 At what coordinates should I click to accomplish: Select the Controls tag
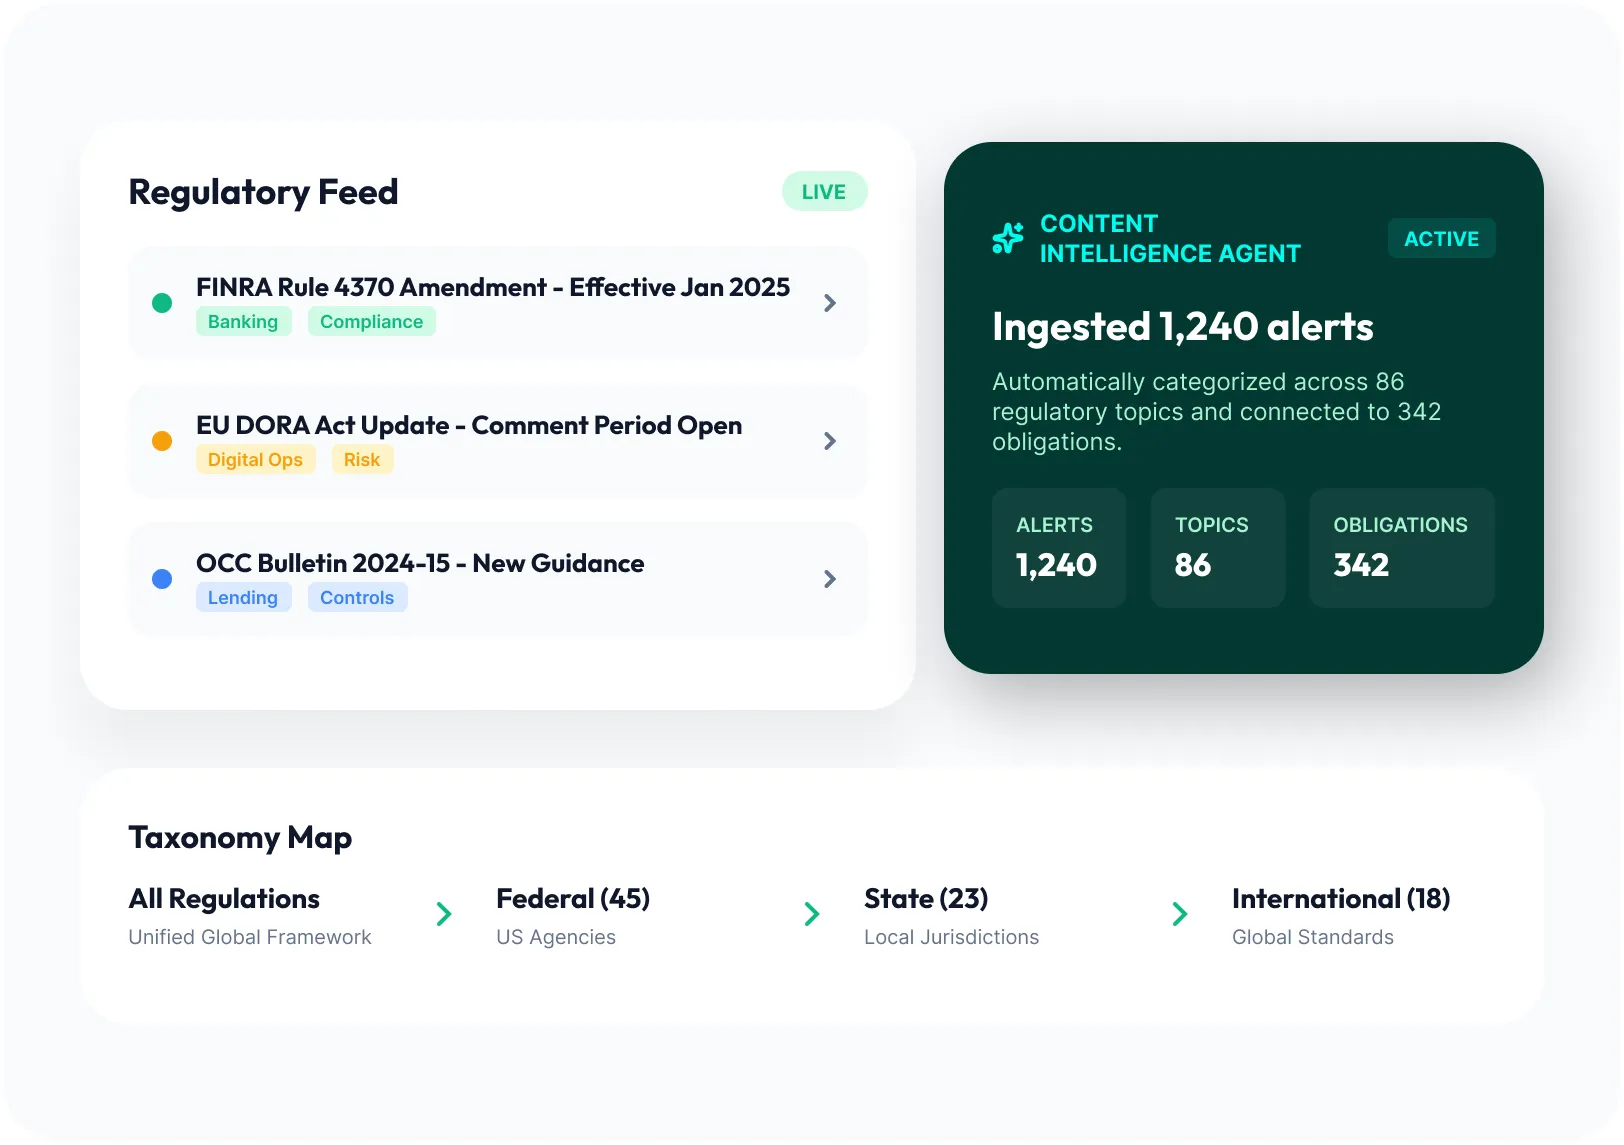click(x=357, y=598)
